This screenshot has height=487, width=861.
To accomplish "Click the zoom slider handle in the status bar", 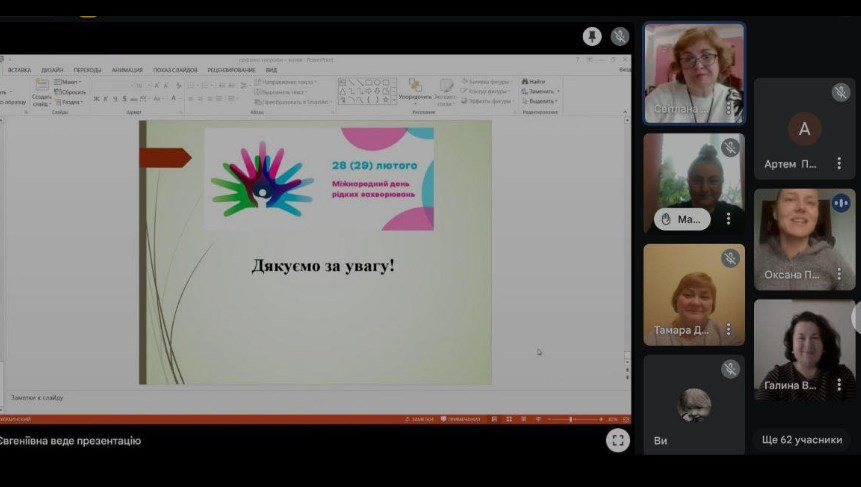I will [x=571, y=419].
